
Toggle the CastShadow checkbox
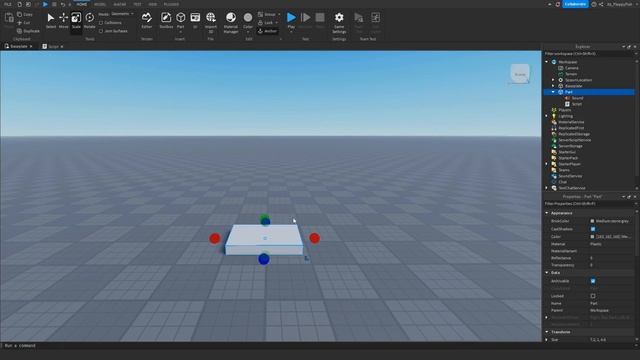593,229
